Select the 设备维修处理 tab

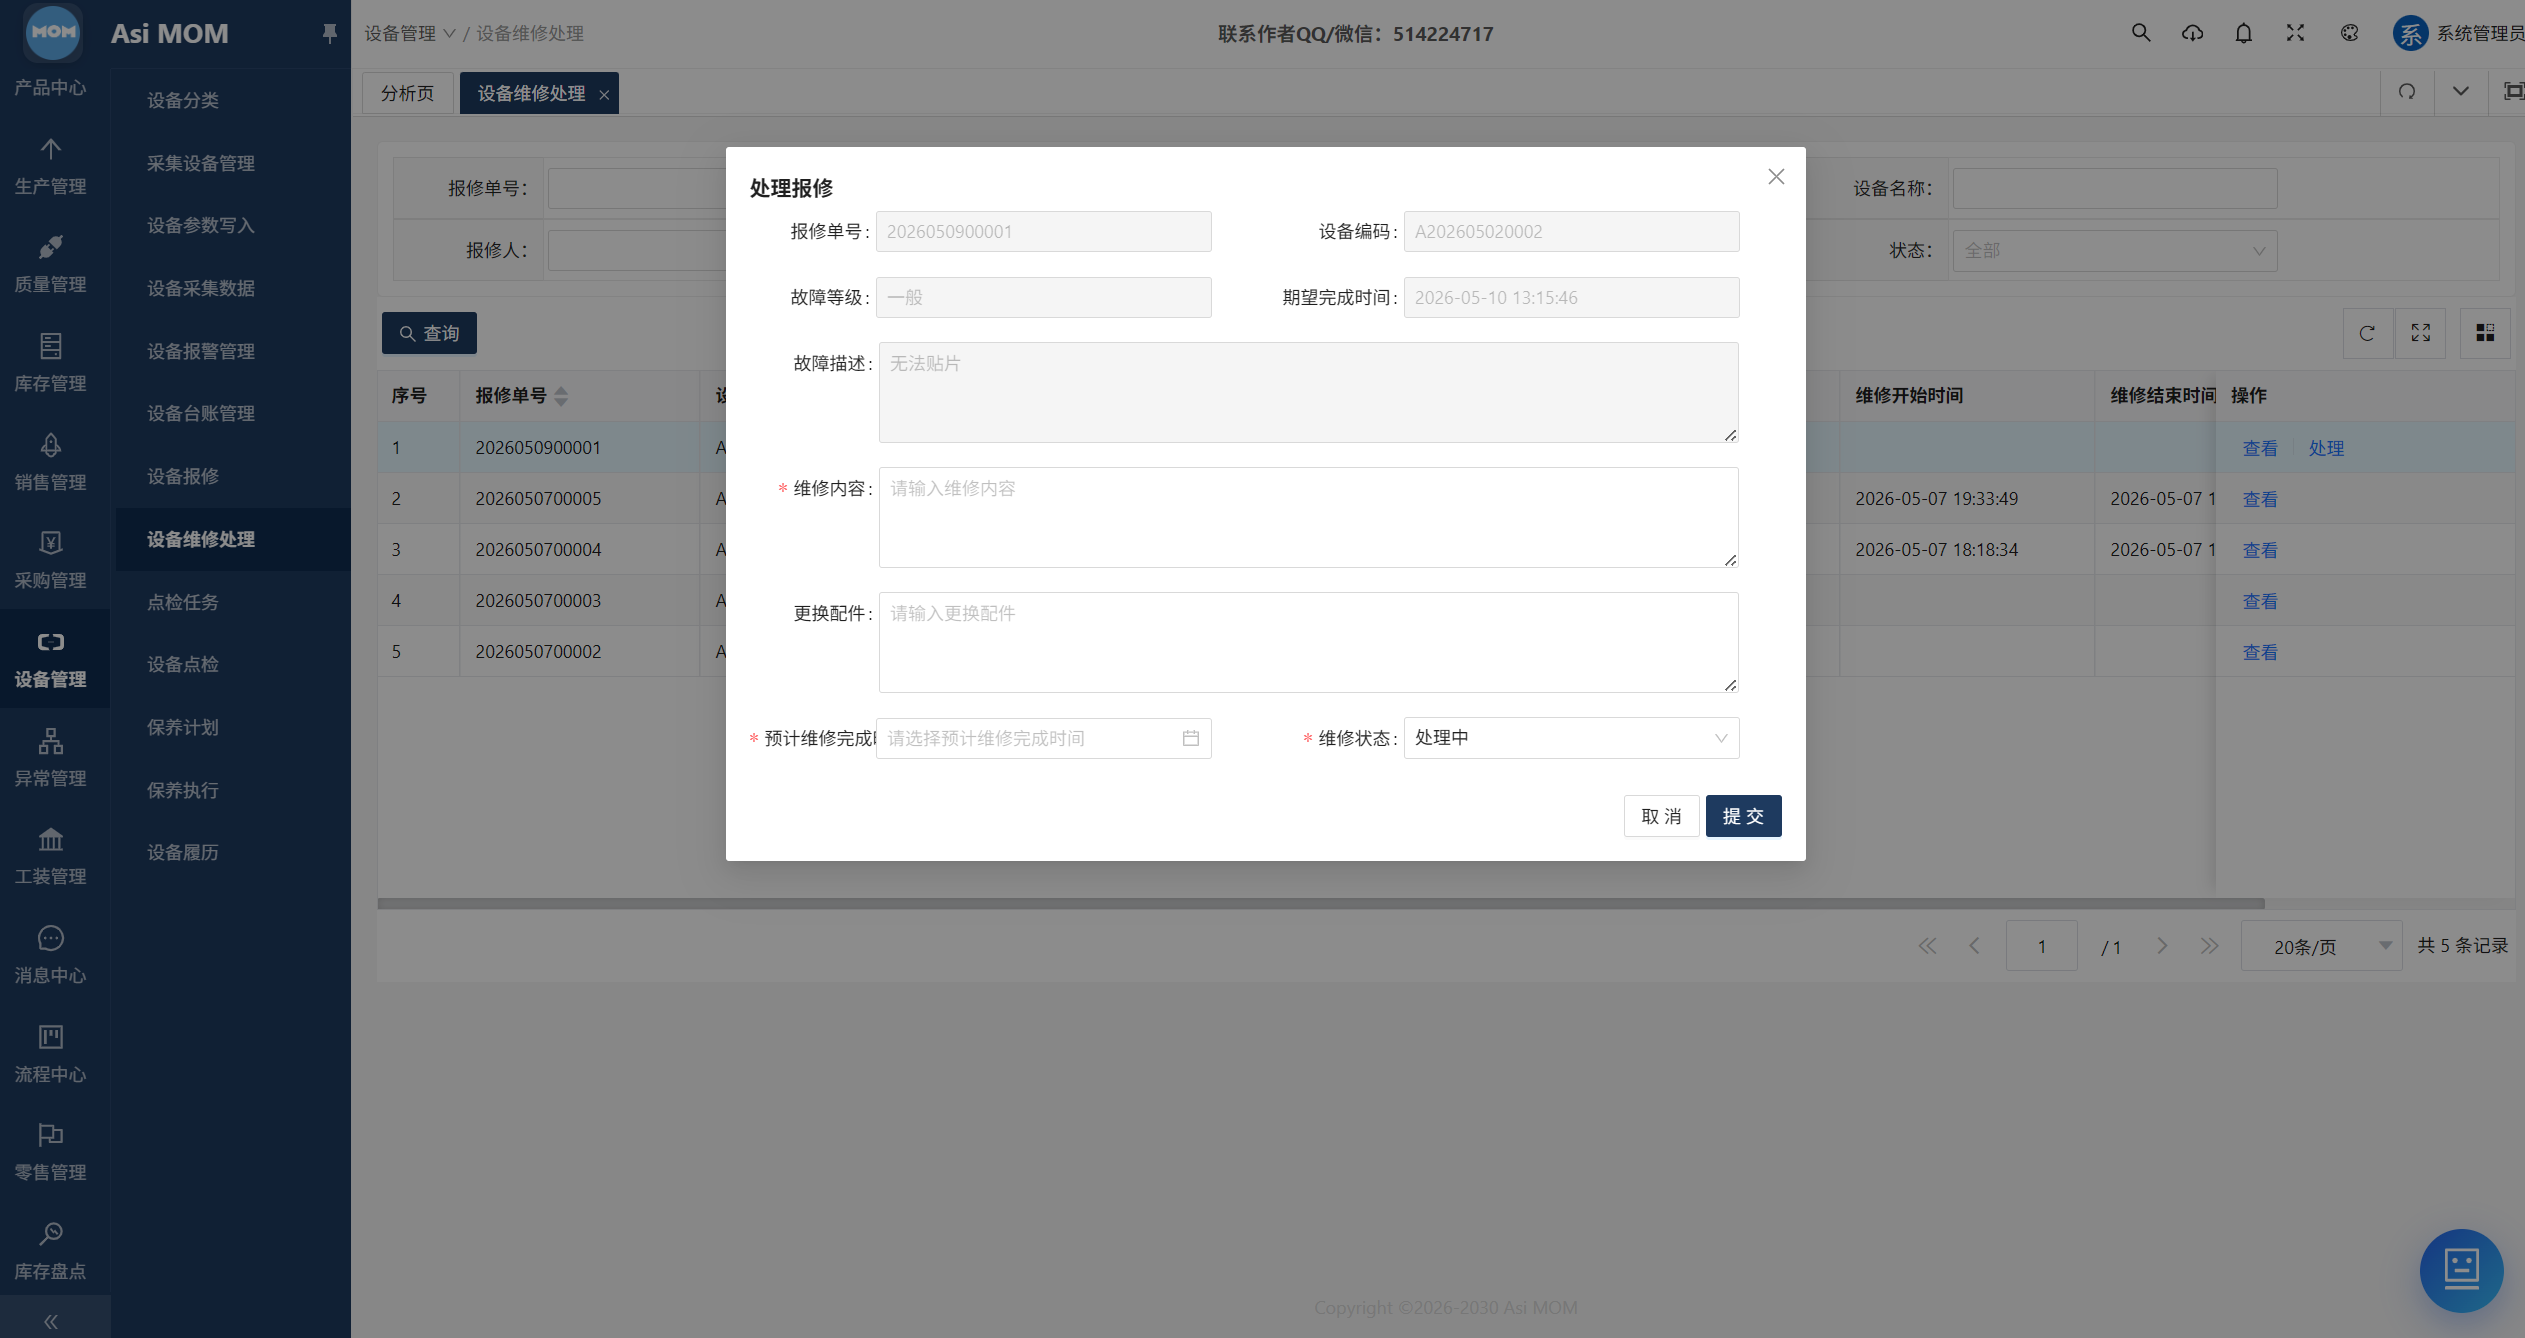coord(531,93)
